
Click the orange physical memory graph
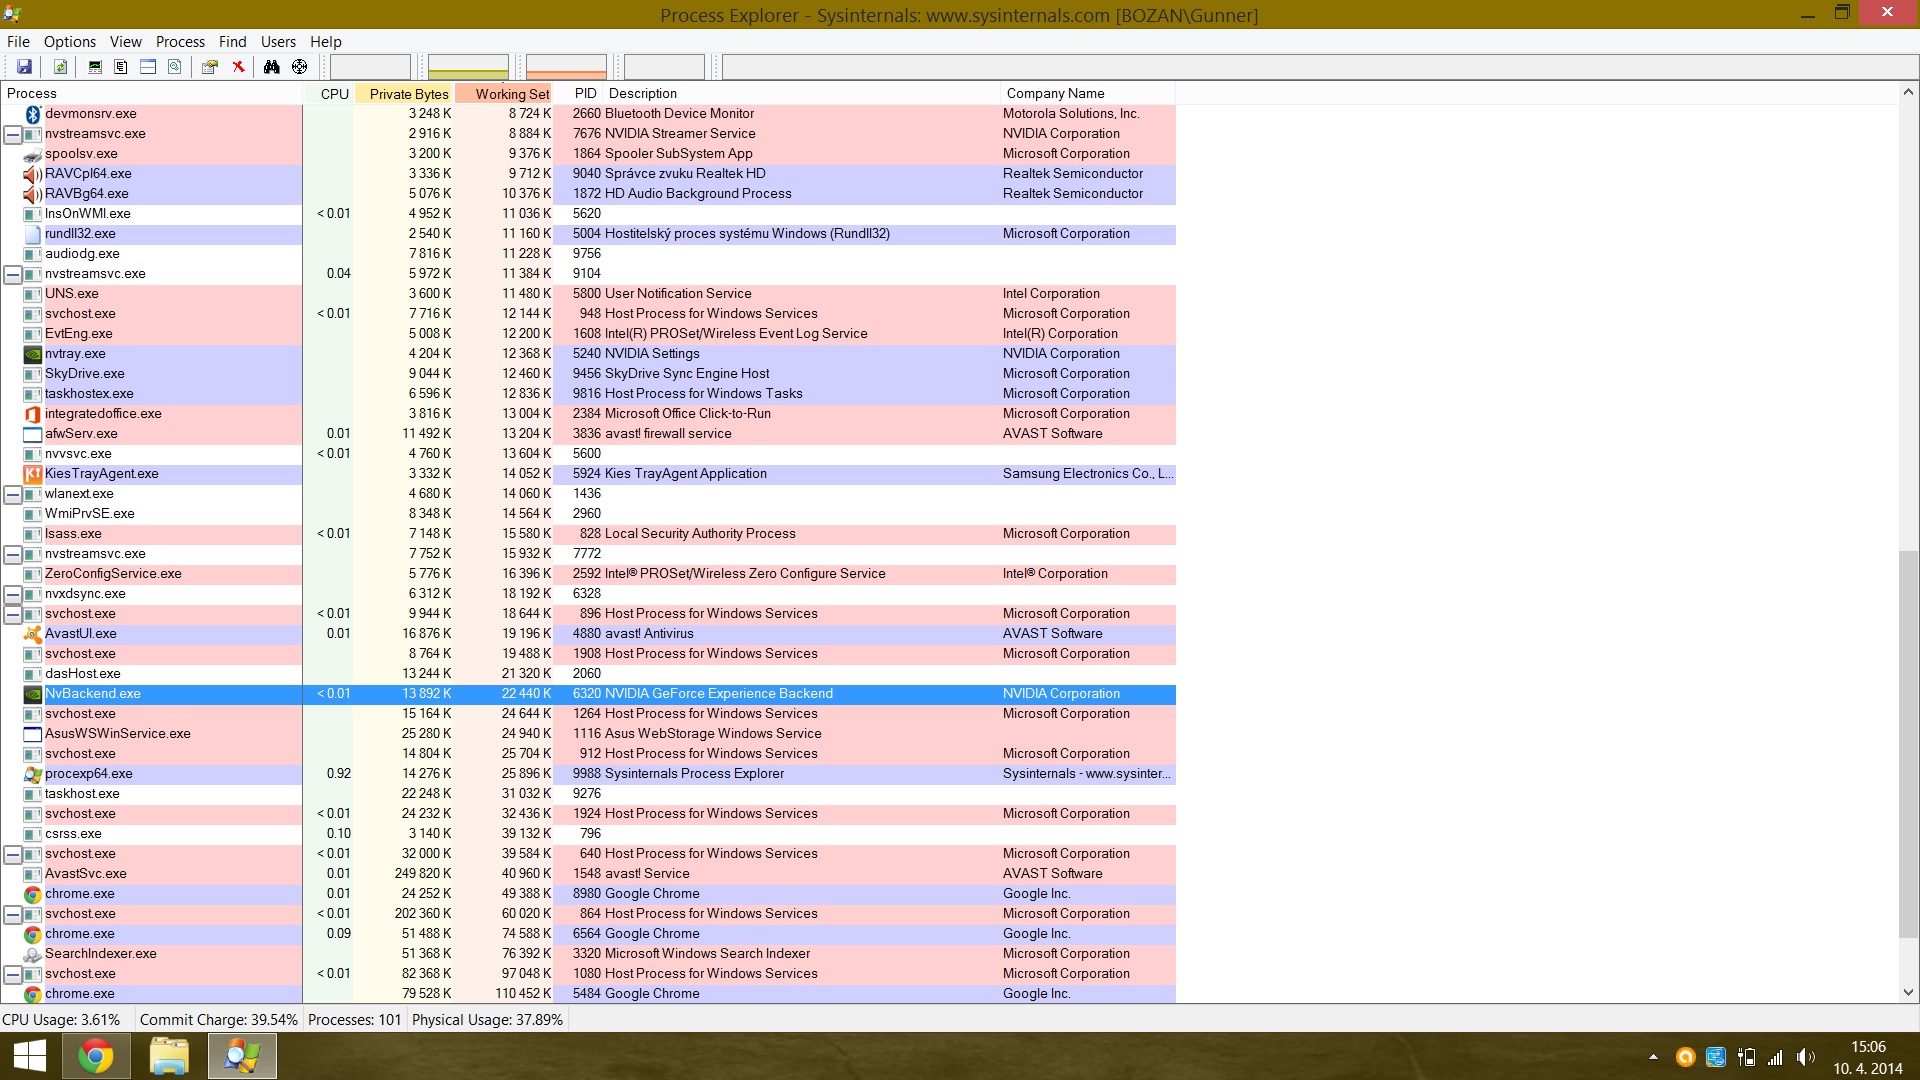click(x=566, y=67)
